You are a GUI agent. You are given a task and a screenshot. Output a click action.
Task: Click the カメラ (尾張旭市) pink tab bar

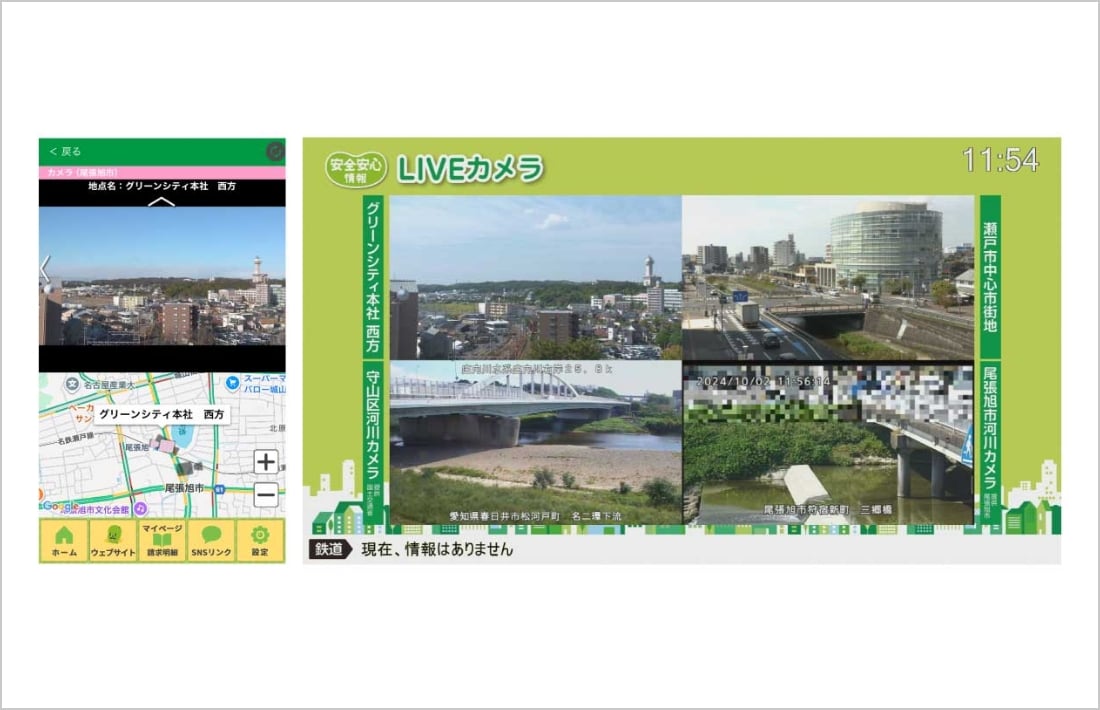click(x=162, y=173)
